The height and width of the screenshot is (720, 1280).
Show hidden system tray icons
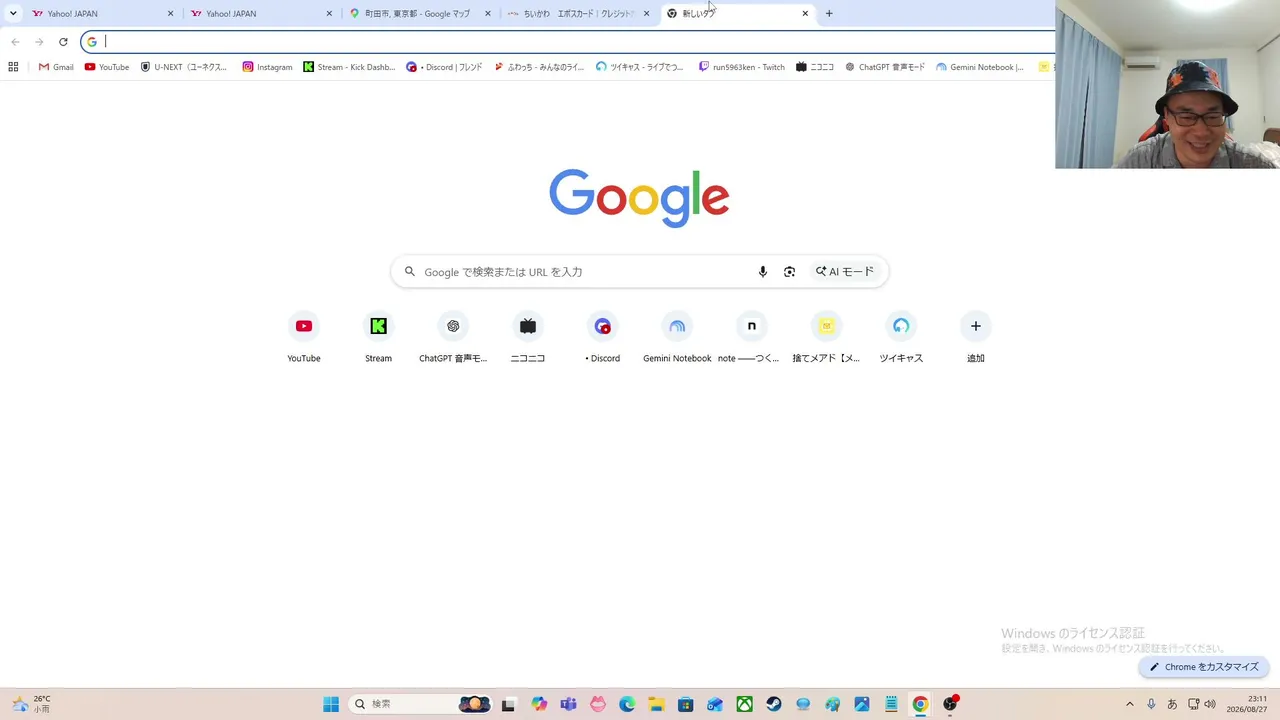[x=1130, y=704]
